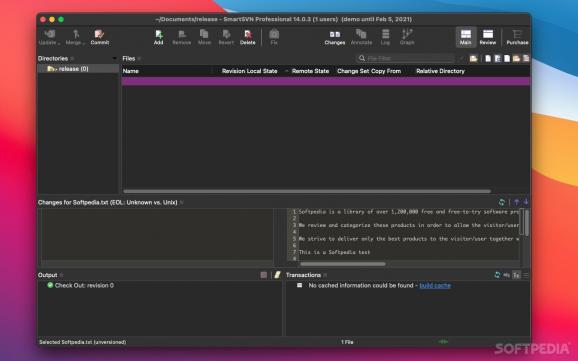Click the magnifier icon in File Filter
The height and width of the screenshot is (361, 578).
pyautogui.click(x=362, y=58)
